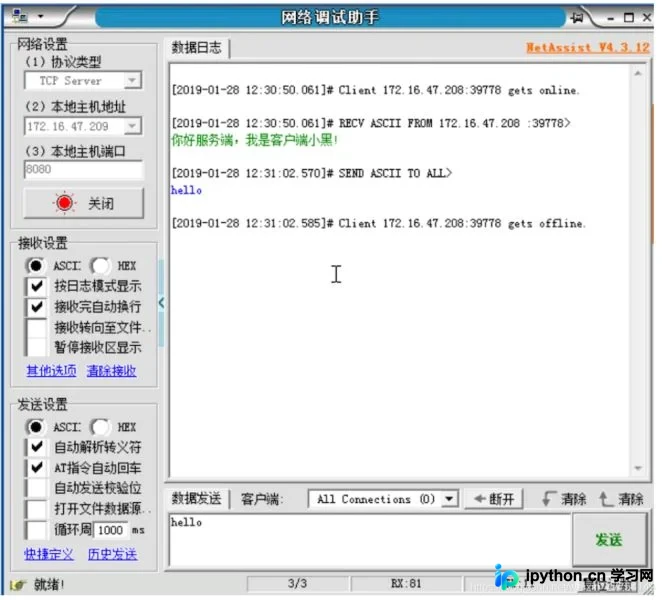Click the 3/3 status bar entry
This screenshot has height=600, width=662.
[297, 584]
